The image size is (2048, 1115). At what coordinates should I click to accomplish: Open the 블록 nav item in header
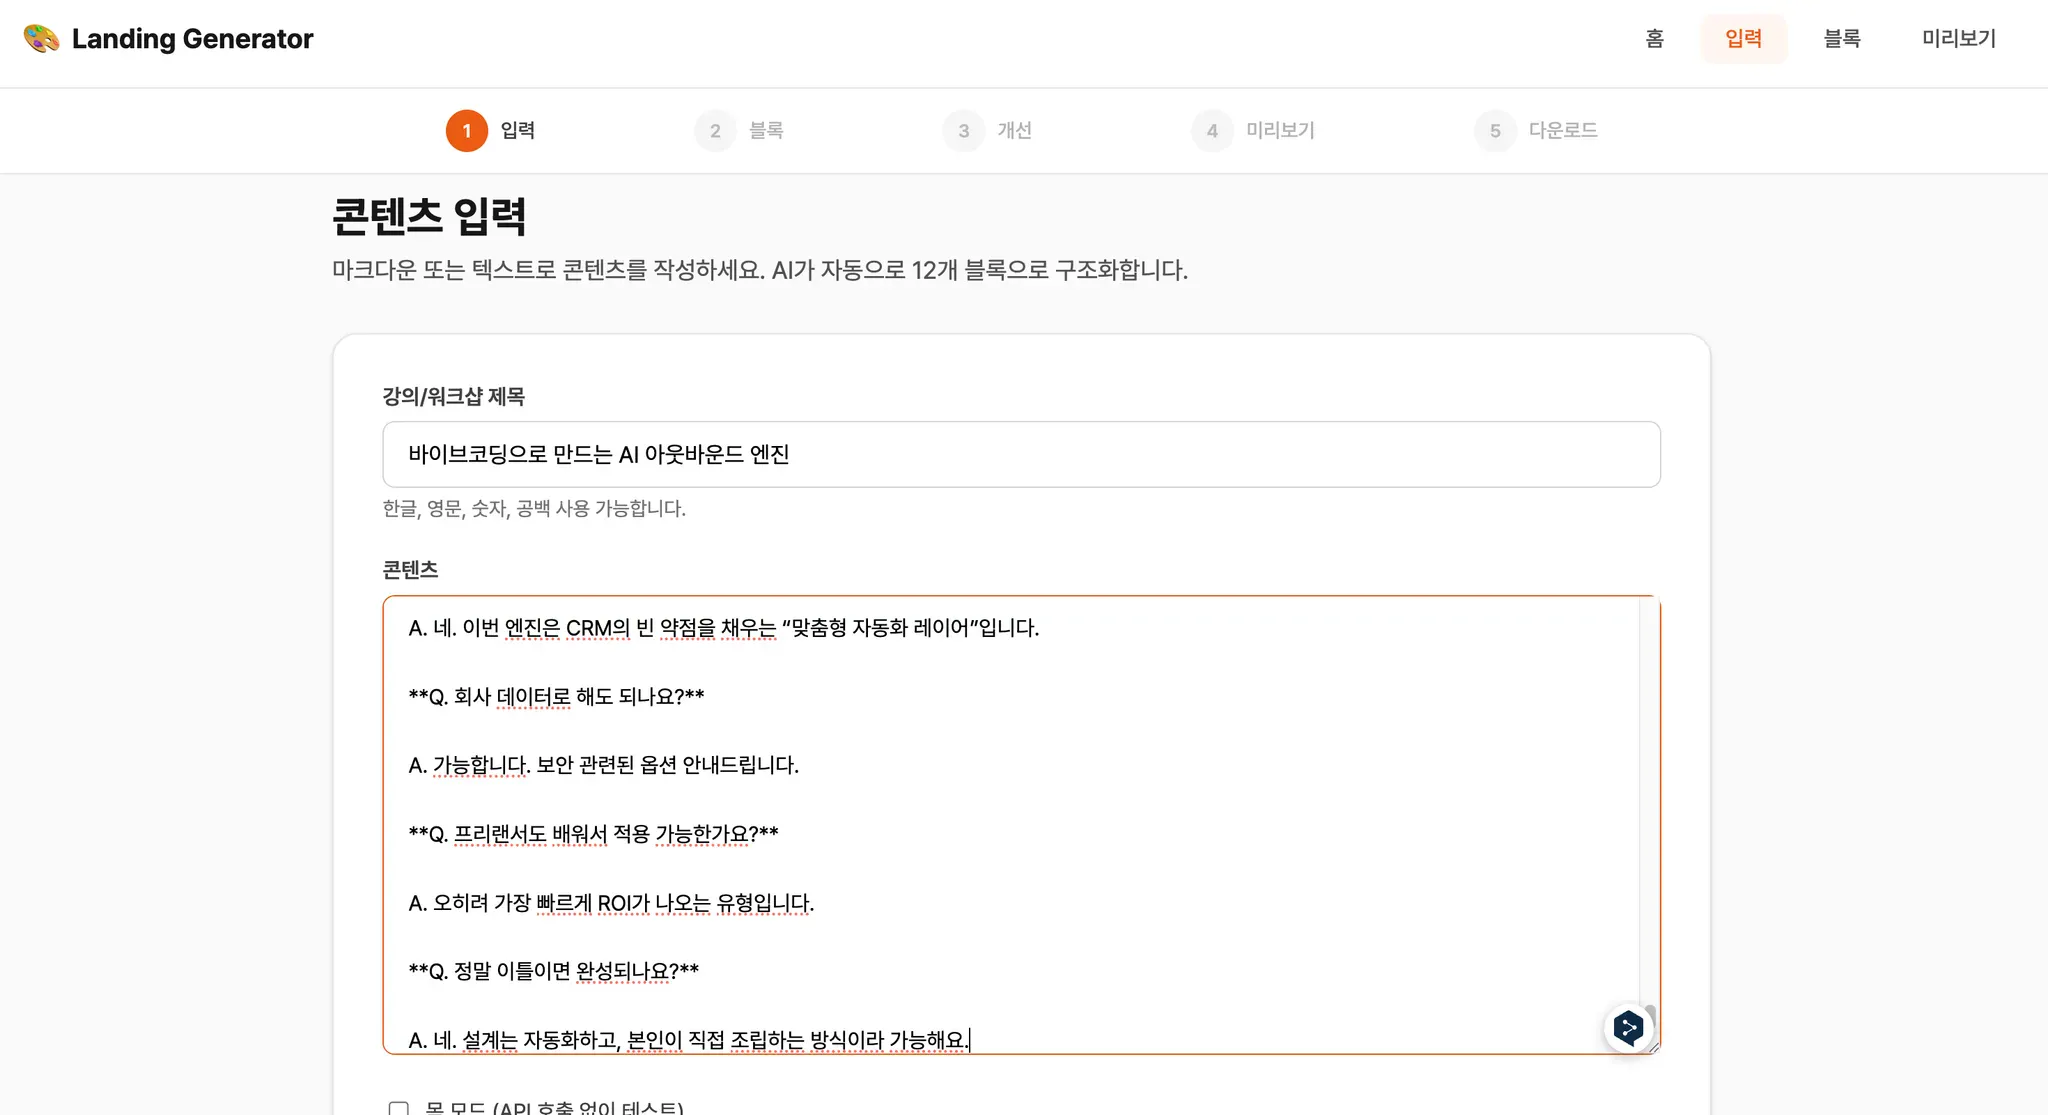click(x=1842, y=38)
